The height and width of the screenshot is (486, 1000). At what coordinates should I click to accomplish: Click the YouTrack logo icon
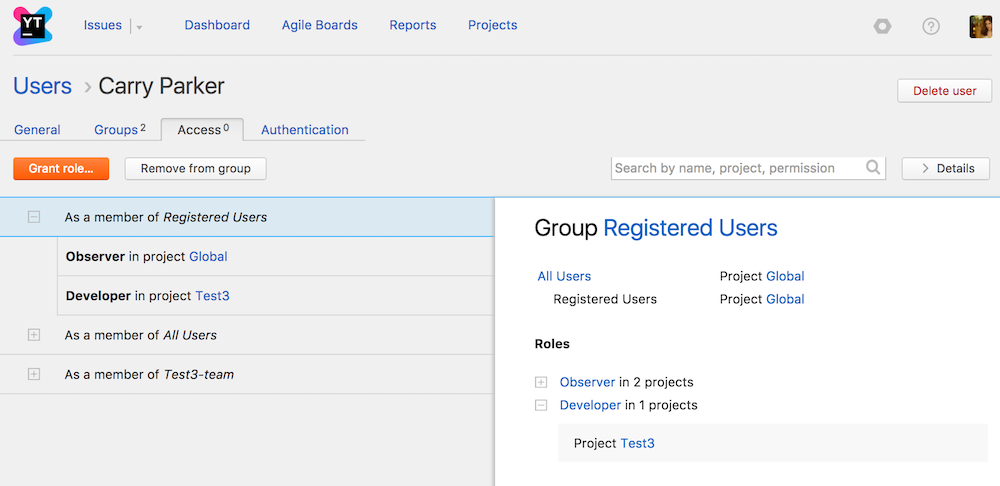pos(33,25)
